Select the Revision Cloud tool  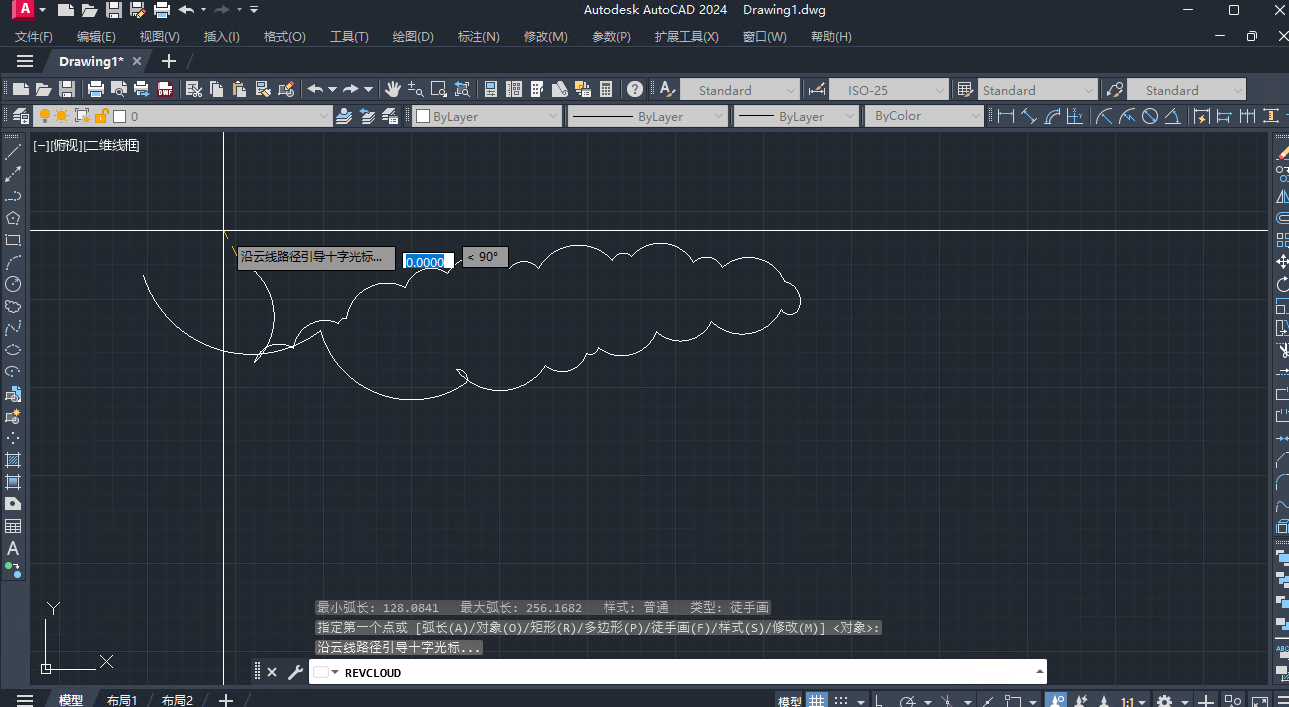pos(13,306)
